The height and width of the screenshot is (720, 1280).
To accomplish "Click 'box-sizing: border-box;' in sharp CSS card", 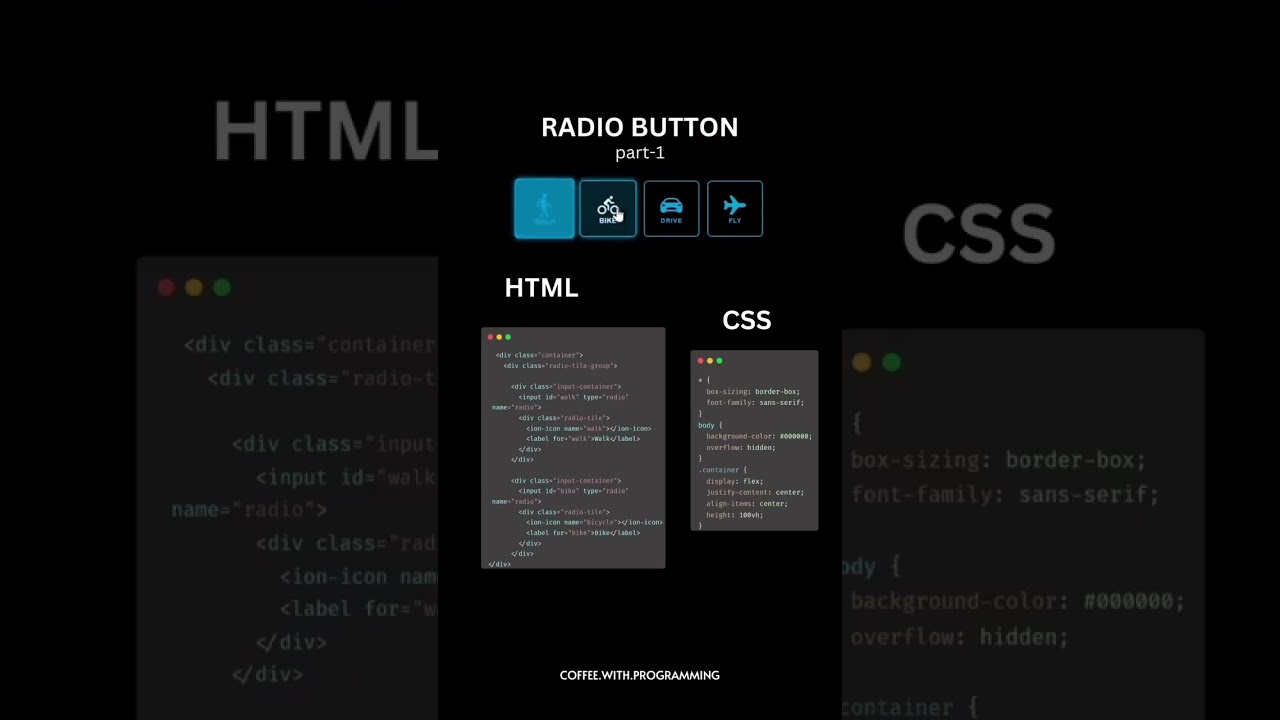I will 753,391.
